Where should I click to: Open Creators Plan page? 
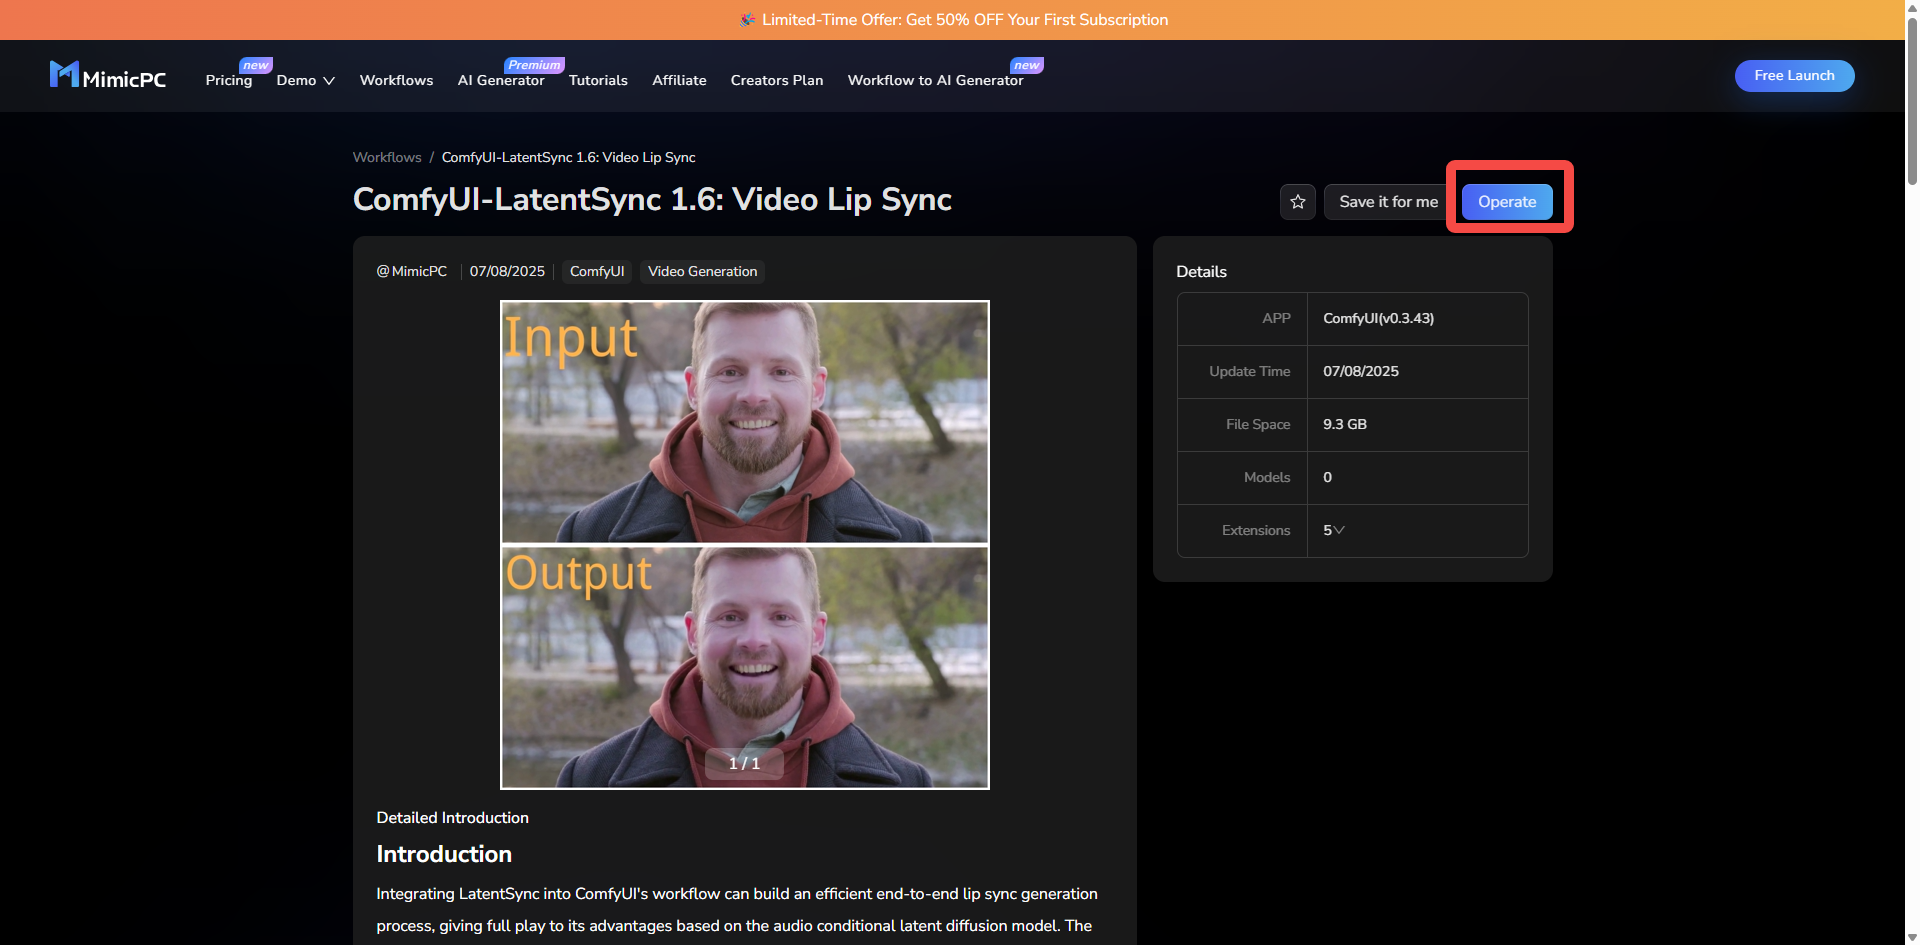(777, 80)
